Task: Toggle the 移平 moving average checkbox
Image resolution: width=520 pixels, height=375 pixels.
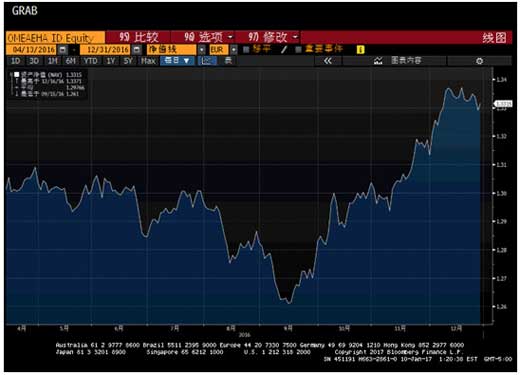Action: click(x=246, y=50)
